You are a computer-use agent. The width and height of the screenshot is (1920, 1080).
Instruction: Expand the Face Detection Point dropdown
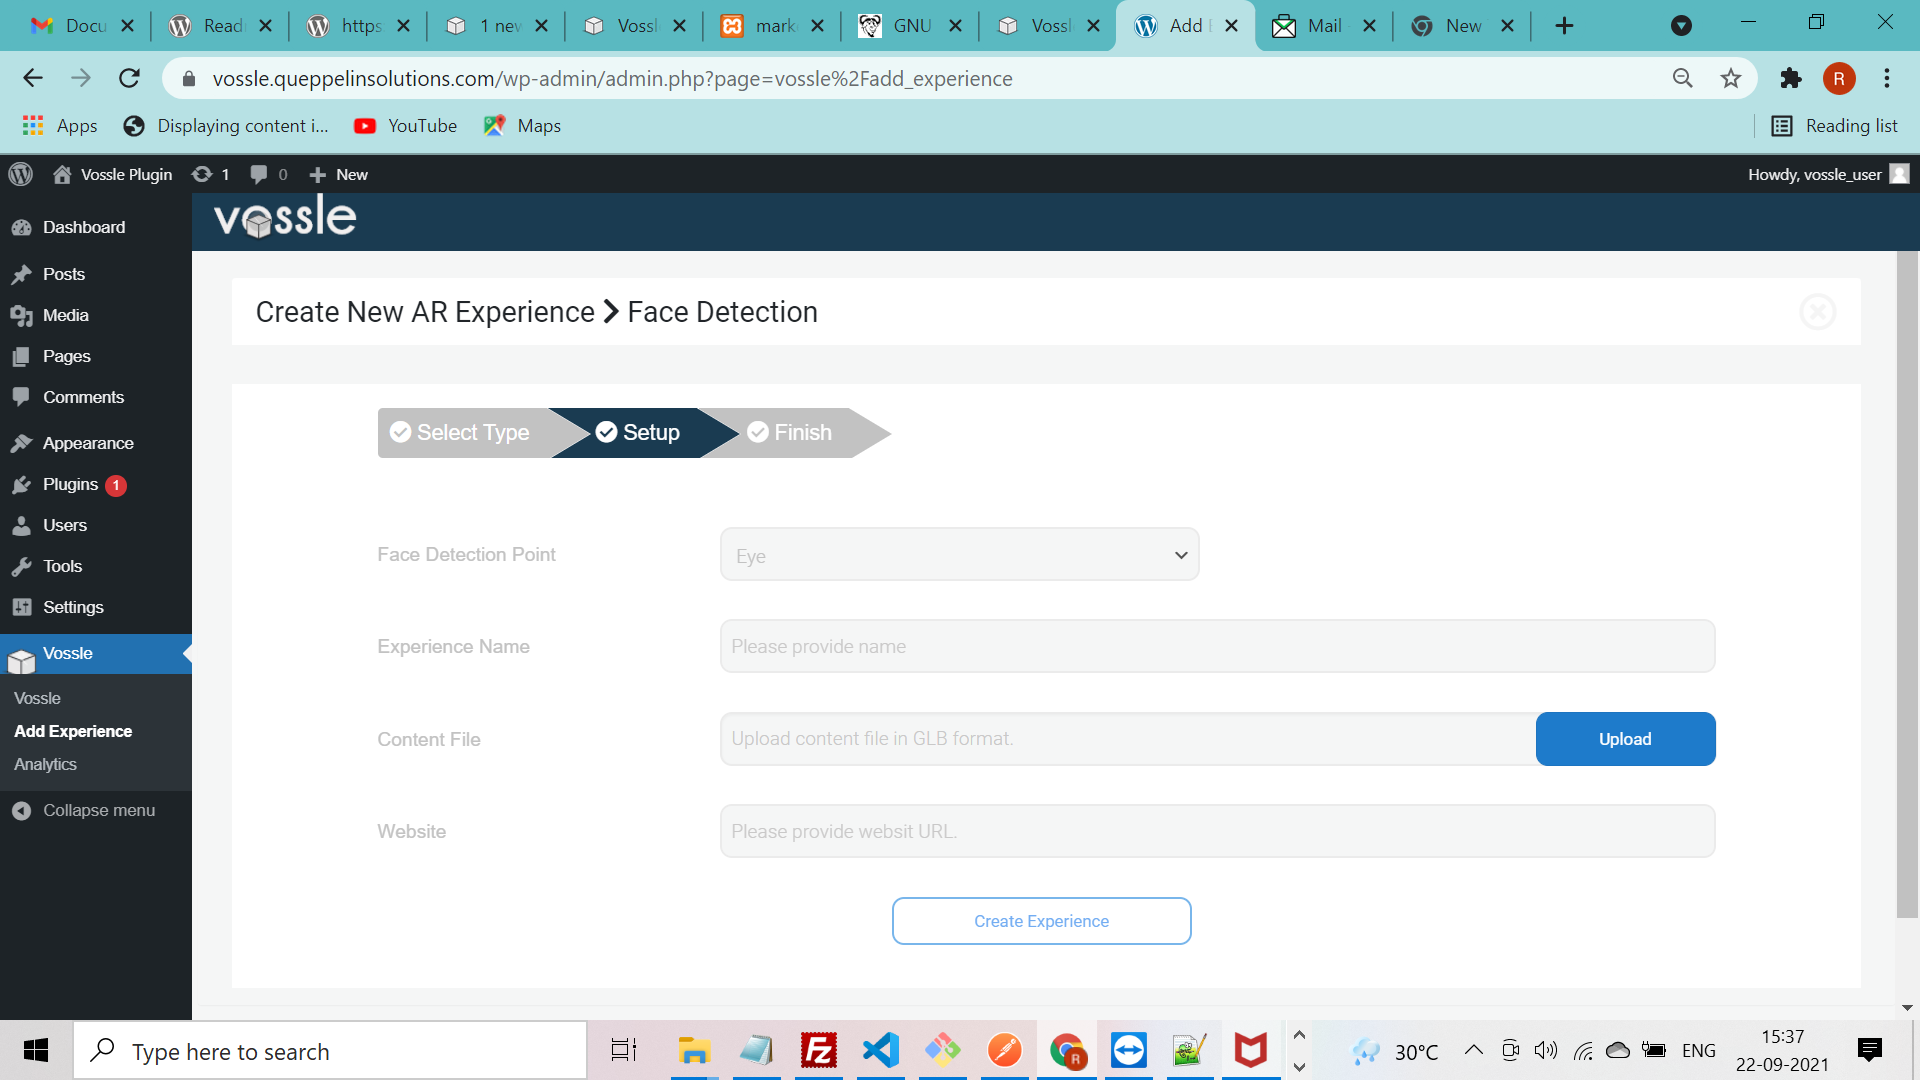point(959,555)
